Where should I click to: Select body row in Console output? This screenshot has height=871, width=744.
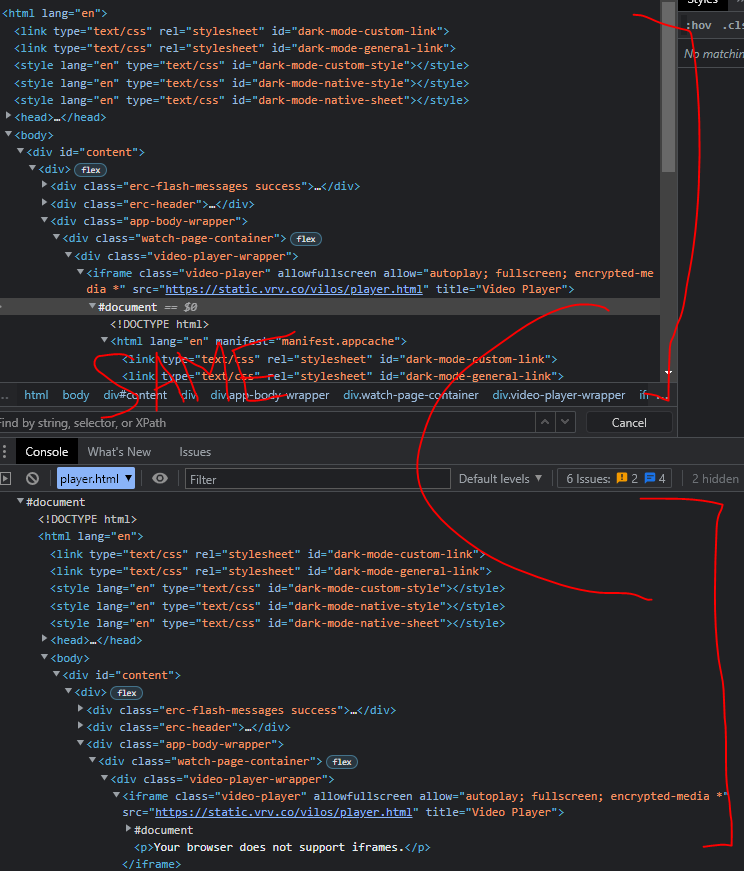[x=70, y=658]
